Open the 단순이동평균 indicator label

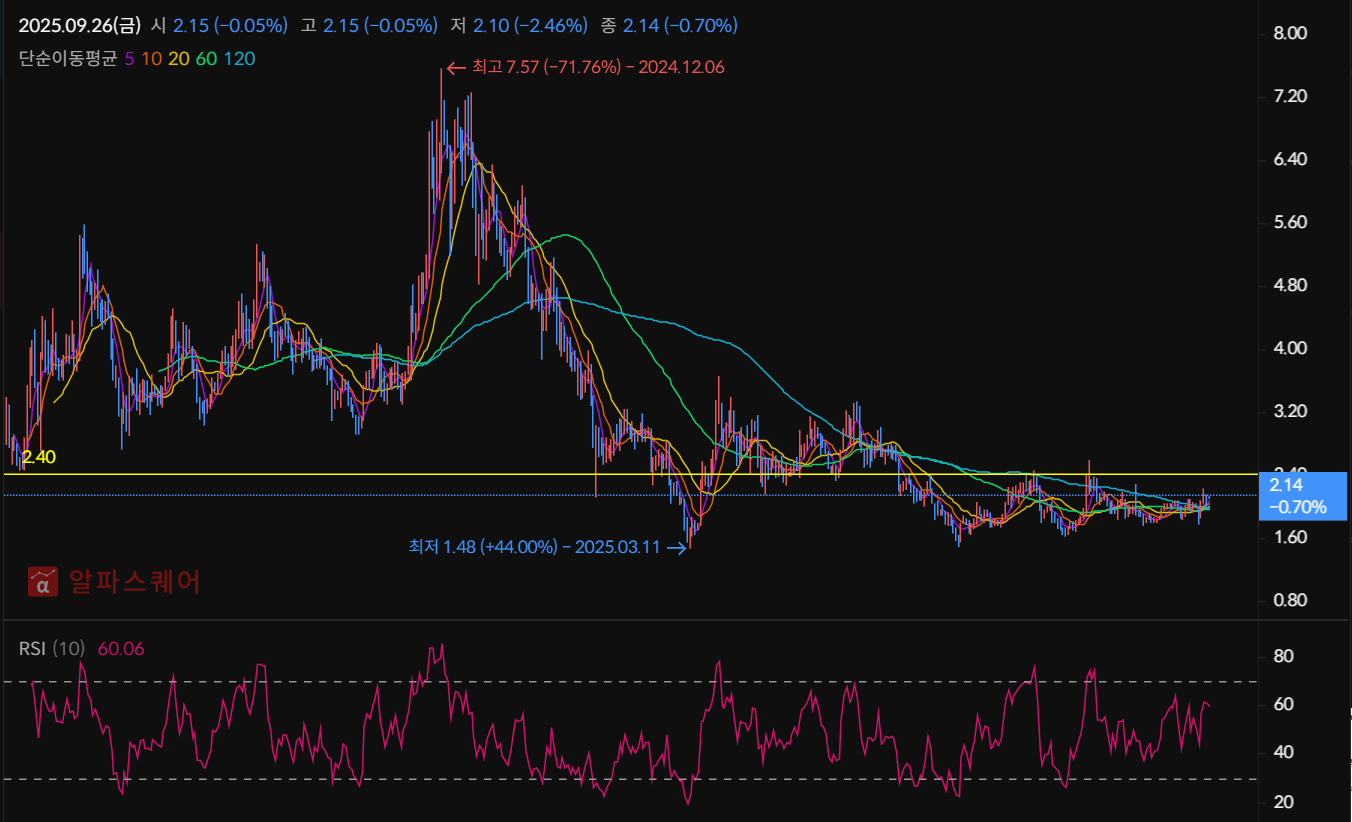pyautogui.click(x=68, y=59)
